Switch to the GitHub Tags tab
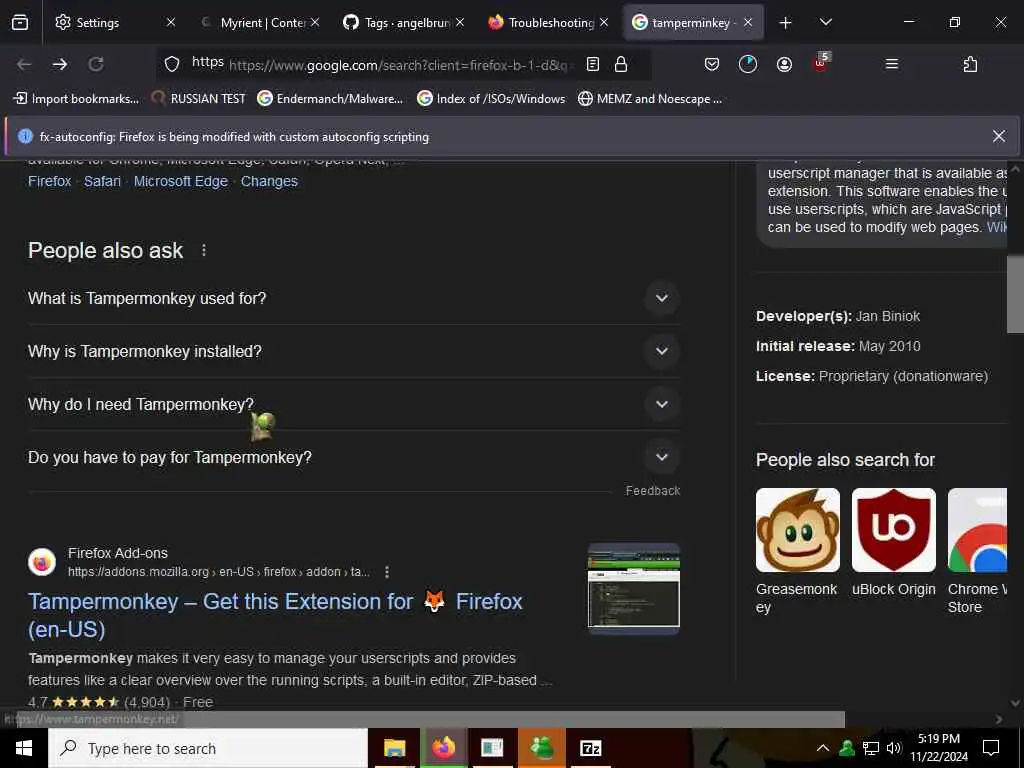Image resolution: width=1024 pixels, height=768 pixels. coord(403,23)
